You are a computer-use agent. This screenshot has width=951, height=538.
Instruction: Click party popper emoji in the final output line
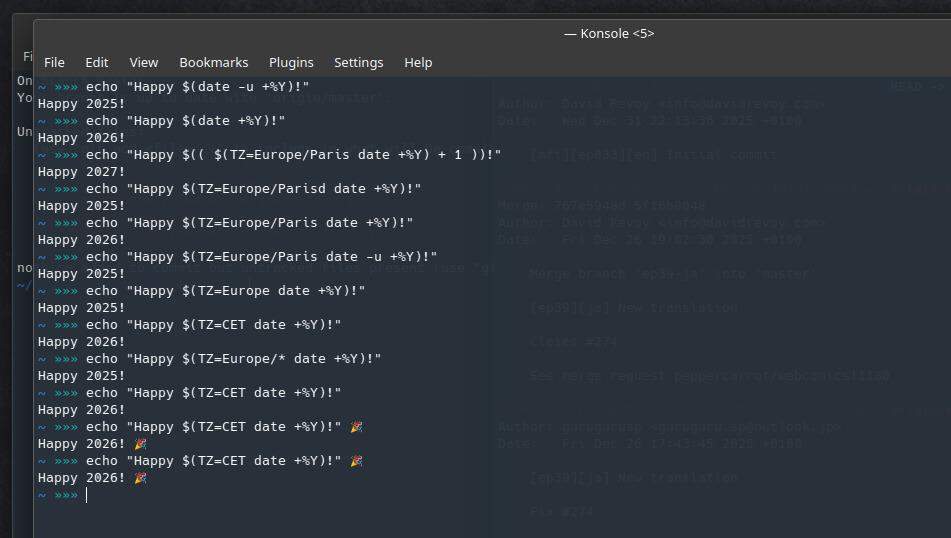pyautogui.click(x=140, y=478)
